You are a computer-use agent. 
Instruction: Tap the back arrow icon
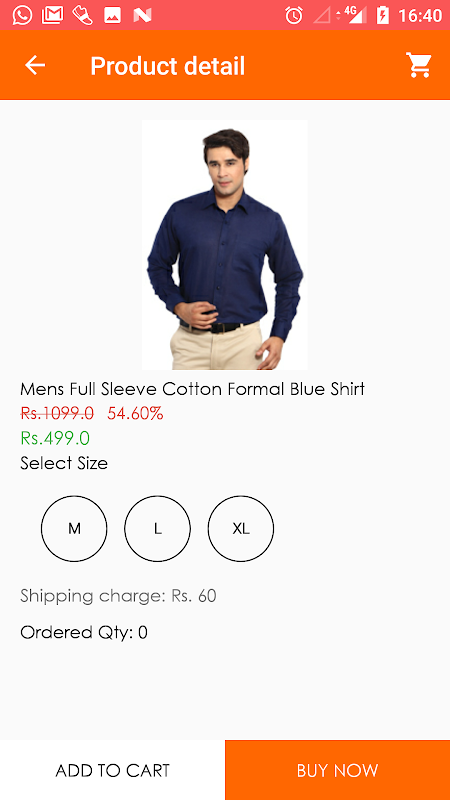pyautogui.click(x=35, y=65)
